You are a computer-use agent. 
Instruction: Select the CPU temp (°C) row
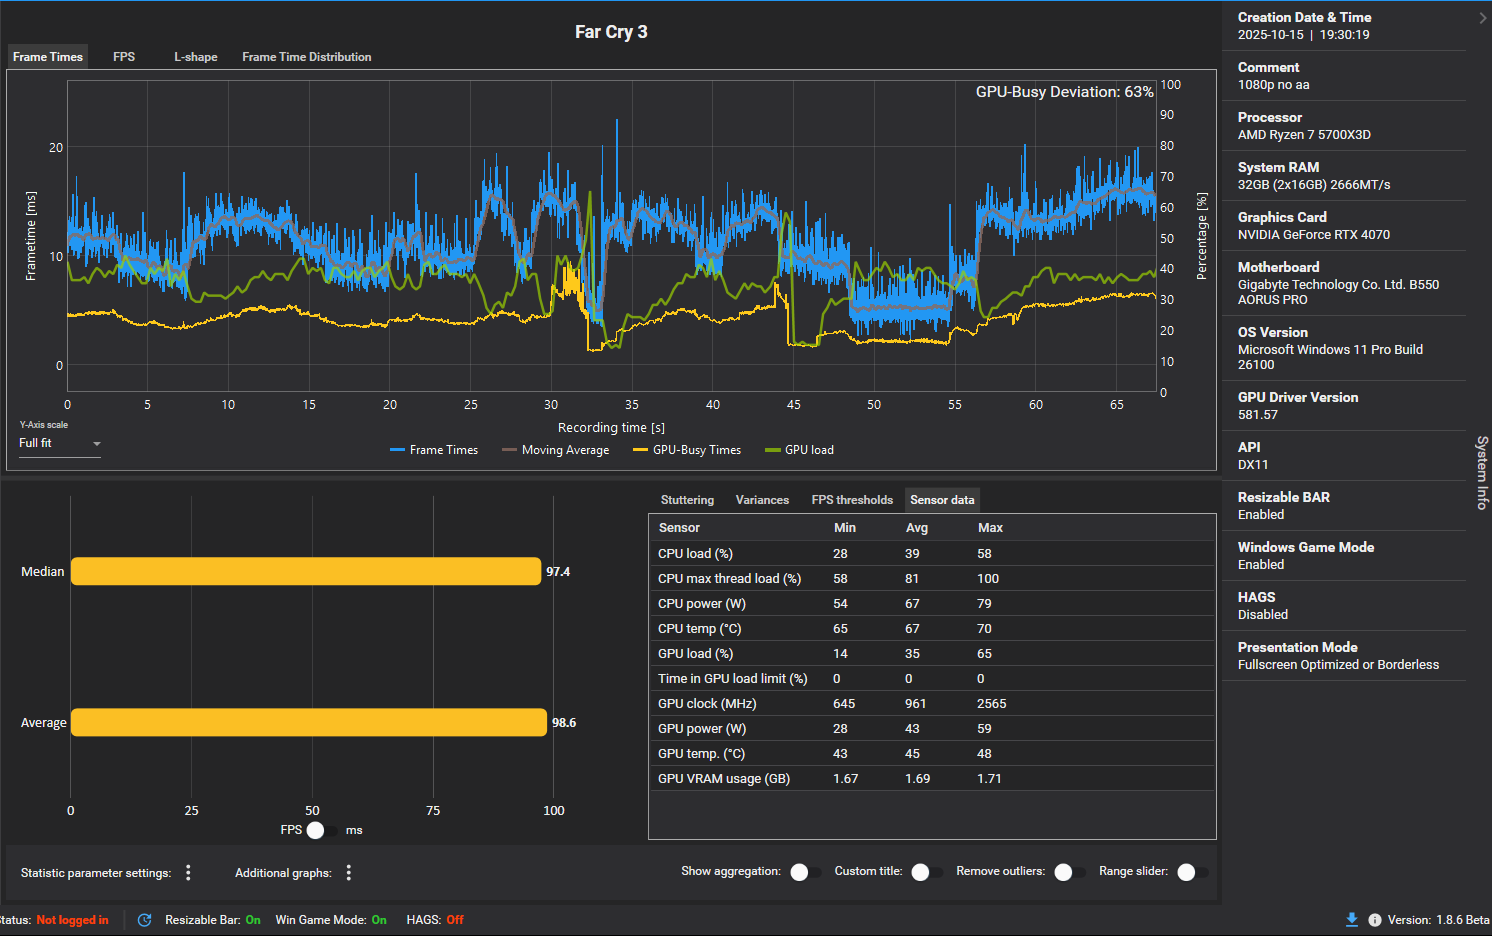click(x=932, y=629)
